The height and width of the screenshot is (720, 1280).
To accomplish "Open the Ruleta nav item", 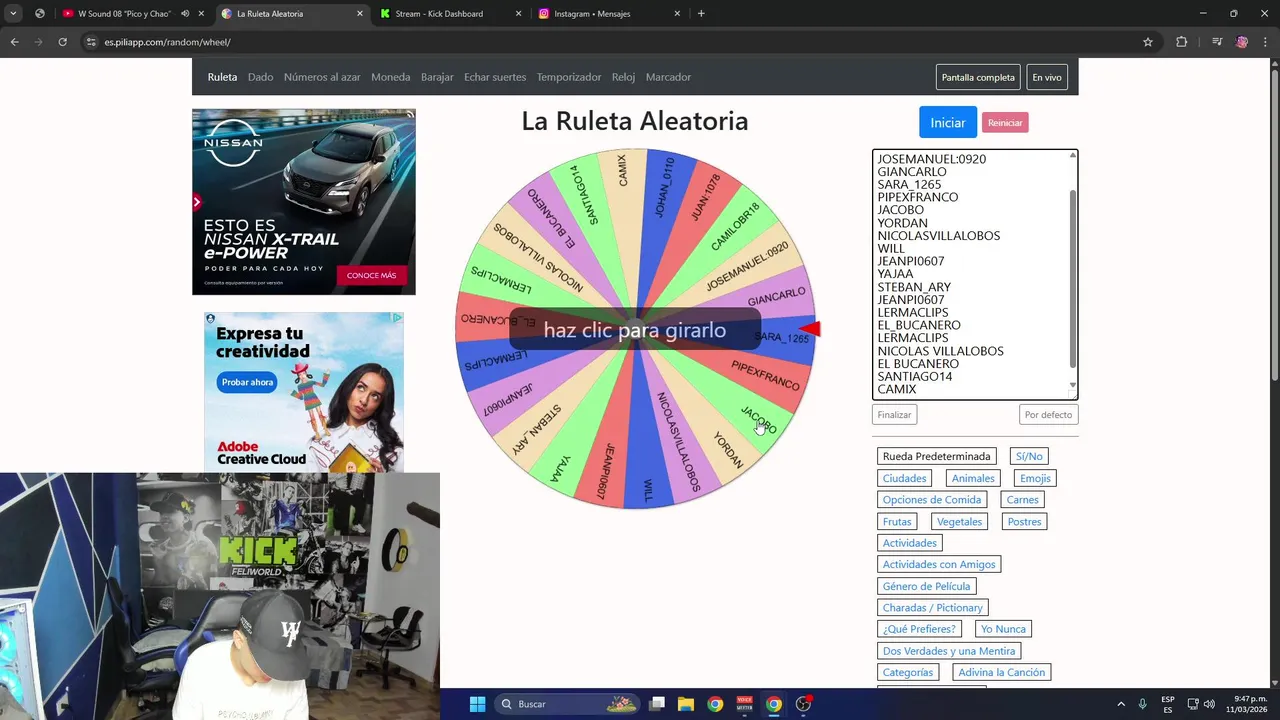I will point(222,77).
